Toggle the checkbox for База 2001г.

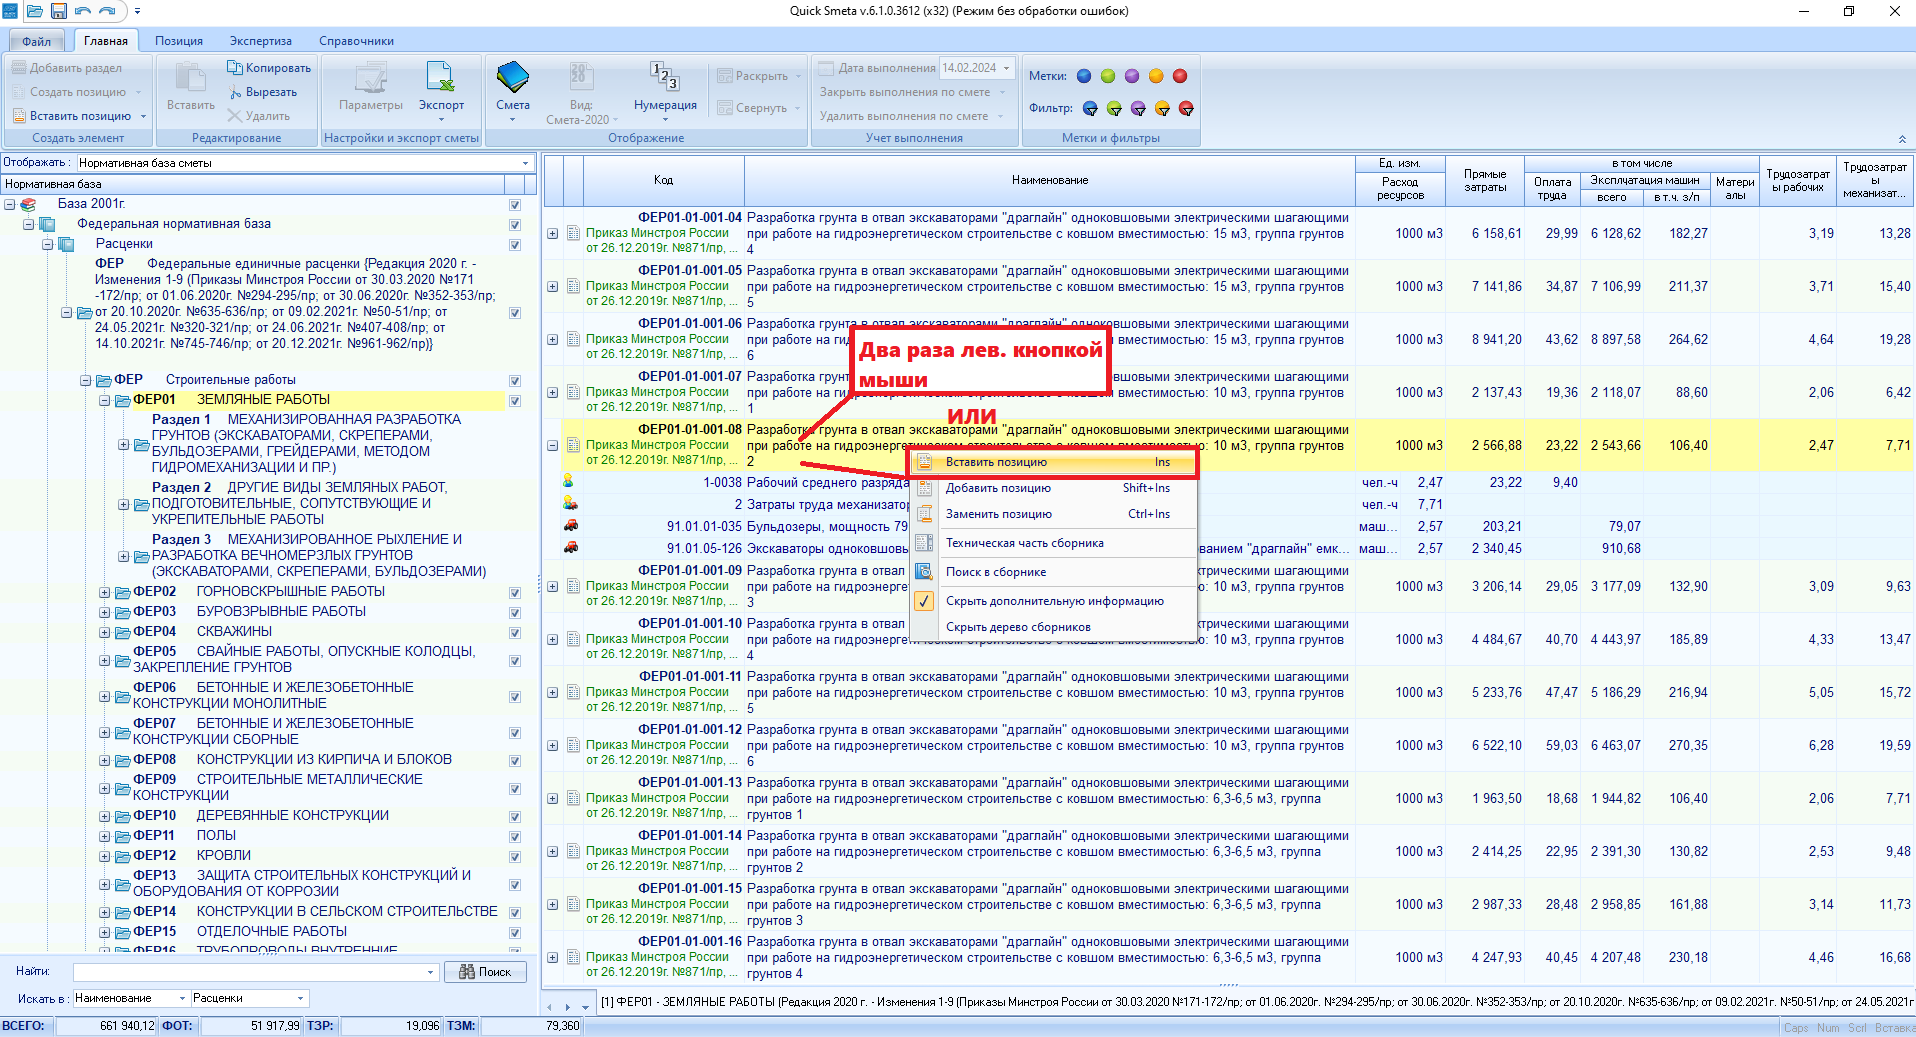click(515, 205)
